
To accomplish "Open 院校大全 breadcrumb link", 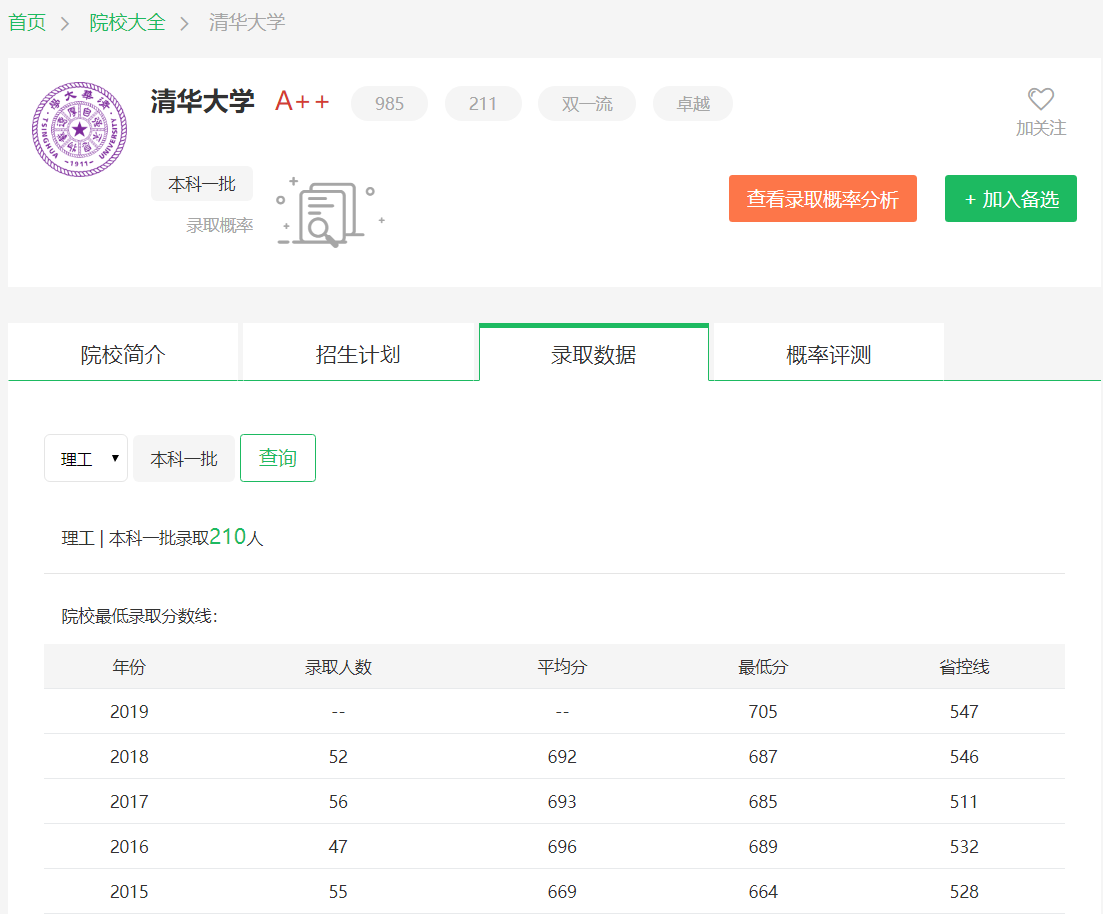I will pyautogui.click(x=127, y=23).
